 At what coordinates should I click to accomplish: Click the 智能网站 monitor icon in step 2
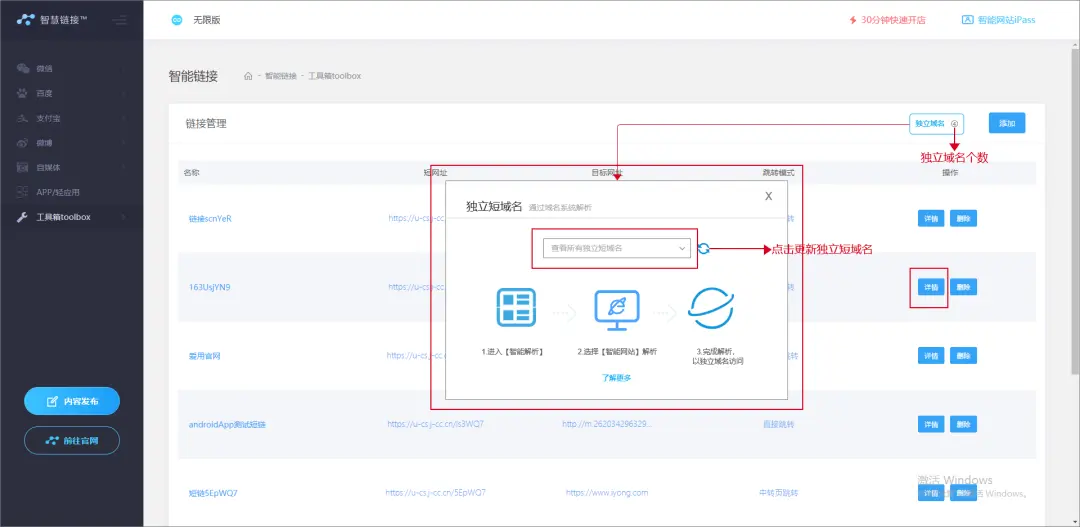click(x=617, y=308)
